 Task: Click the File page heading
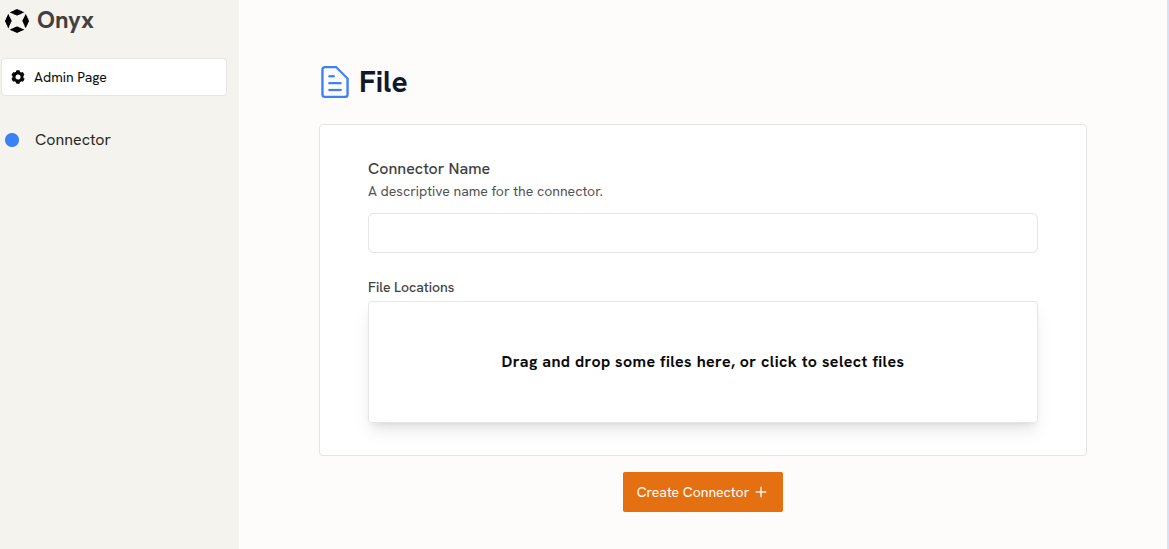(383, 82)
